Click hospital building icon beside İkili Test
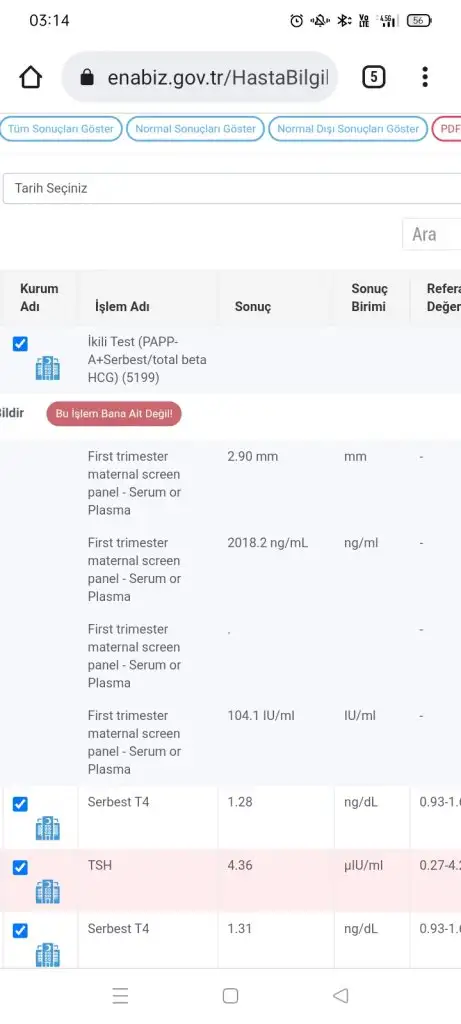The height and width of the screenshot is (1024, 461). click(x=48, y=369)
